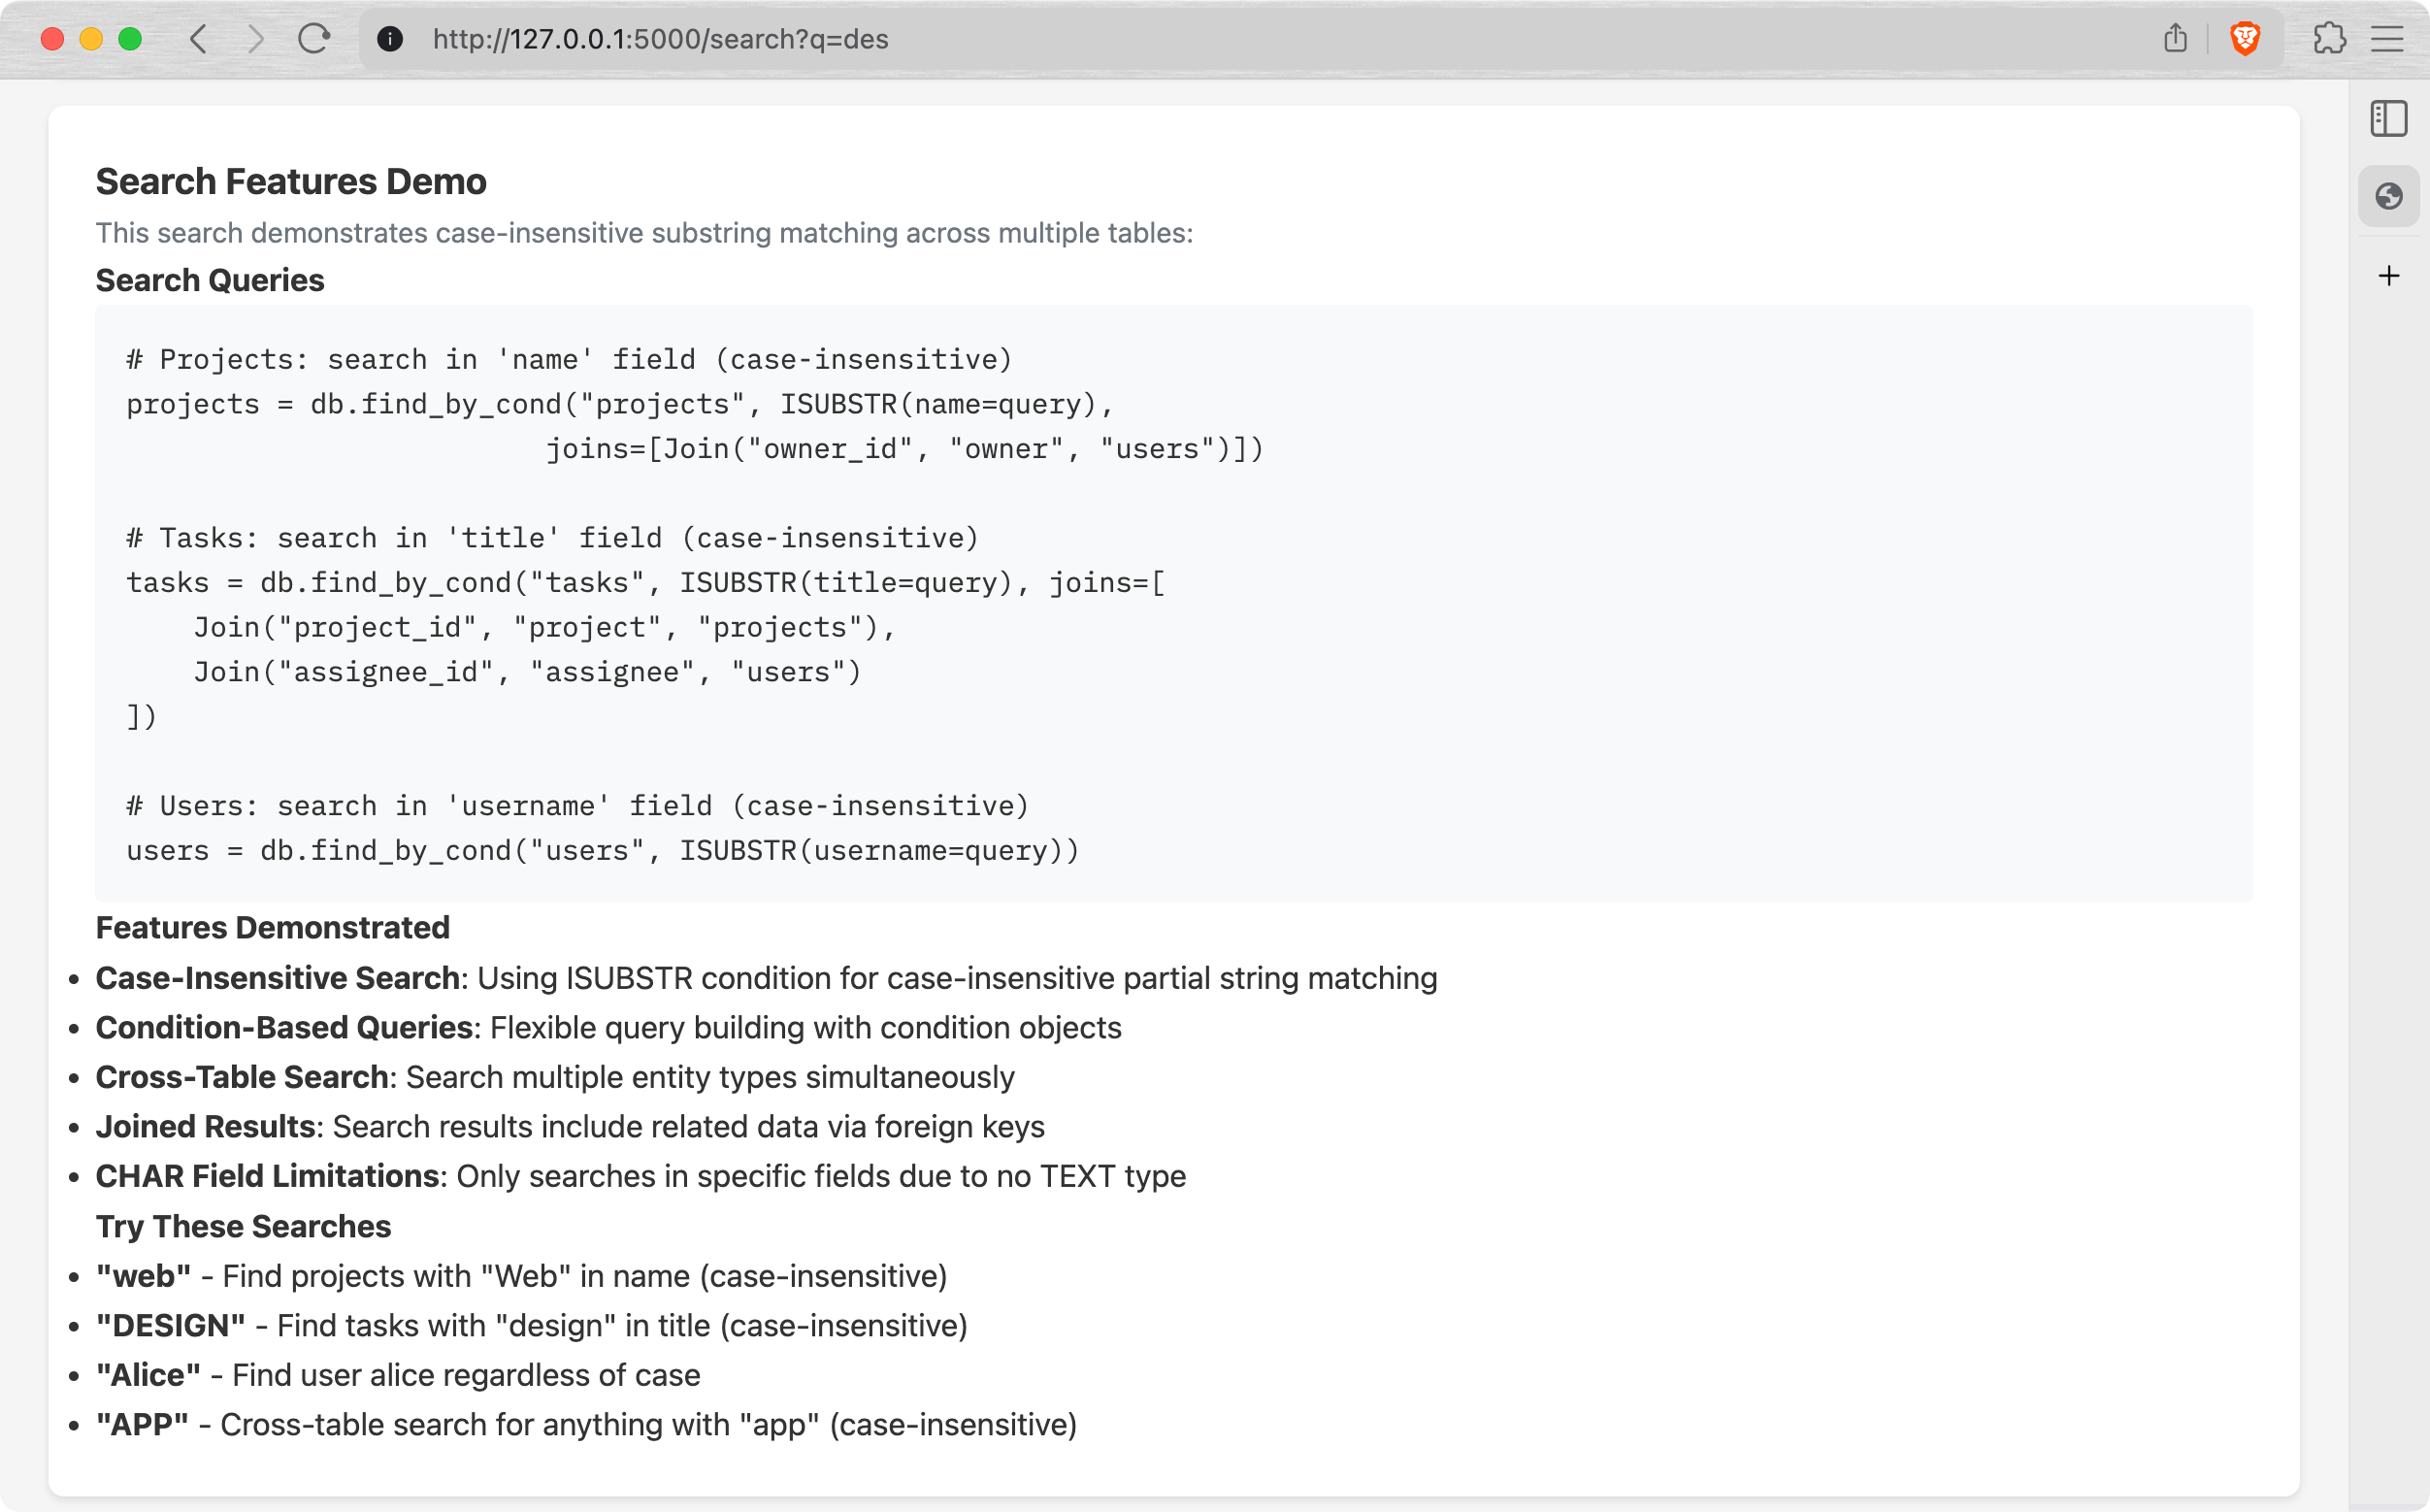
Task: Click the "APP" search suggestion text
Action: tap(142, 1424)
